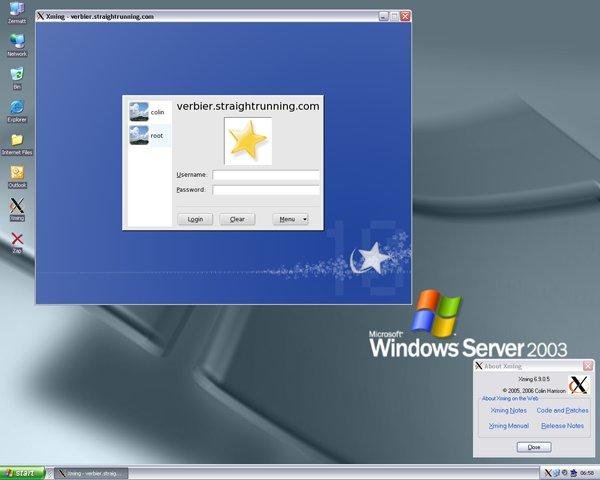Maximize the Xming window
Viewport: 600px width, 480px height.
coord(394,16)
